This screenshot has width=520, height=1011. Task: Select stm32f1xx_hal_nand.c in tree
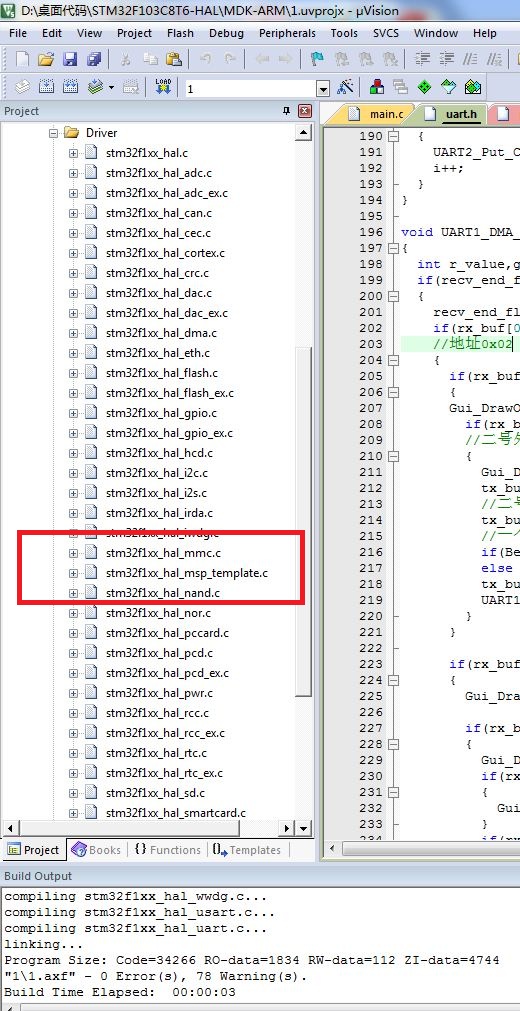tap(163, 593)
